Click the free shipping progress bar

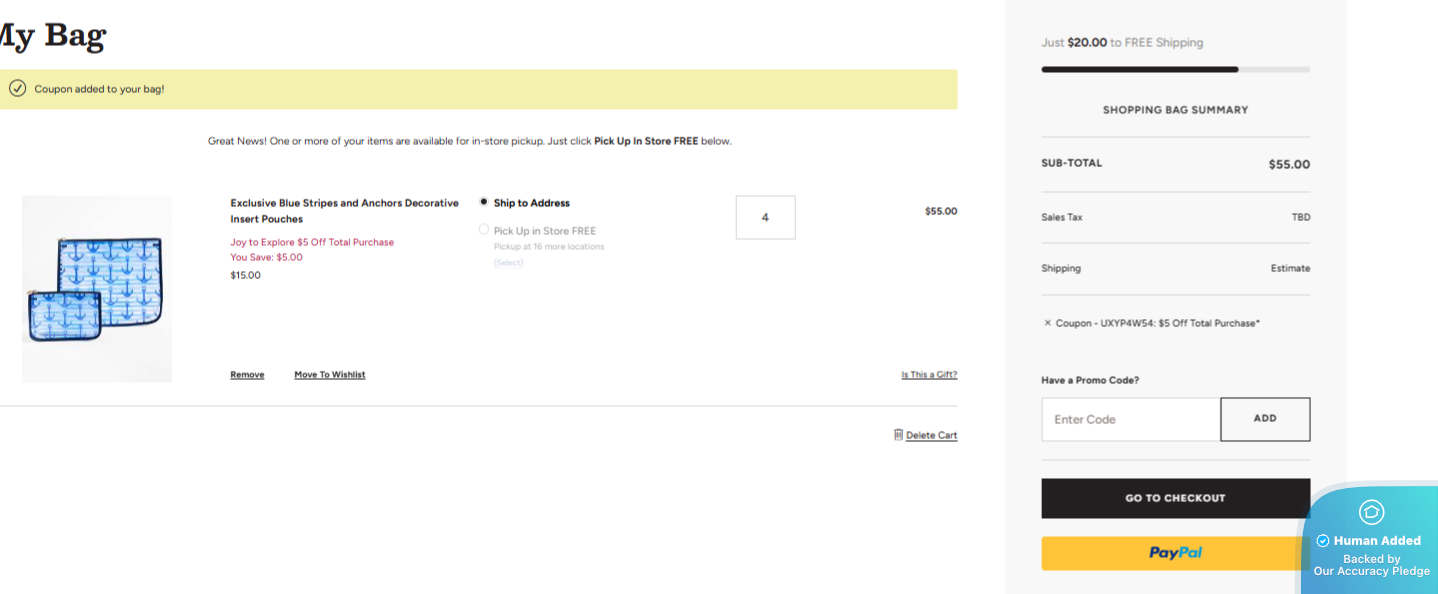(1175, 69)
